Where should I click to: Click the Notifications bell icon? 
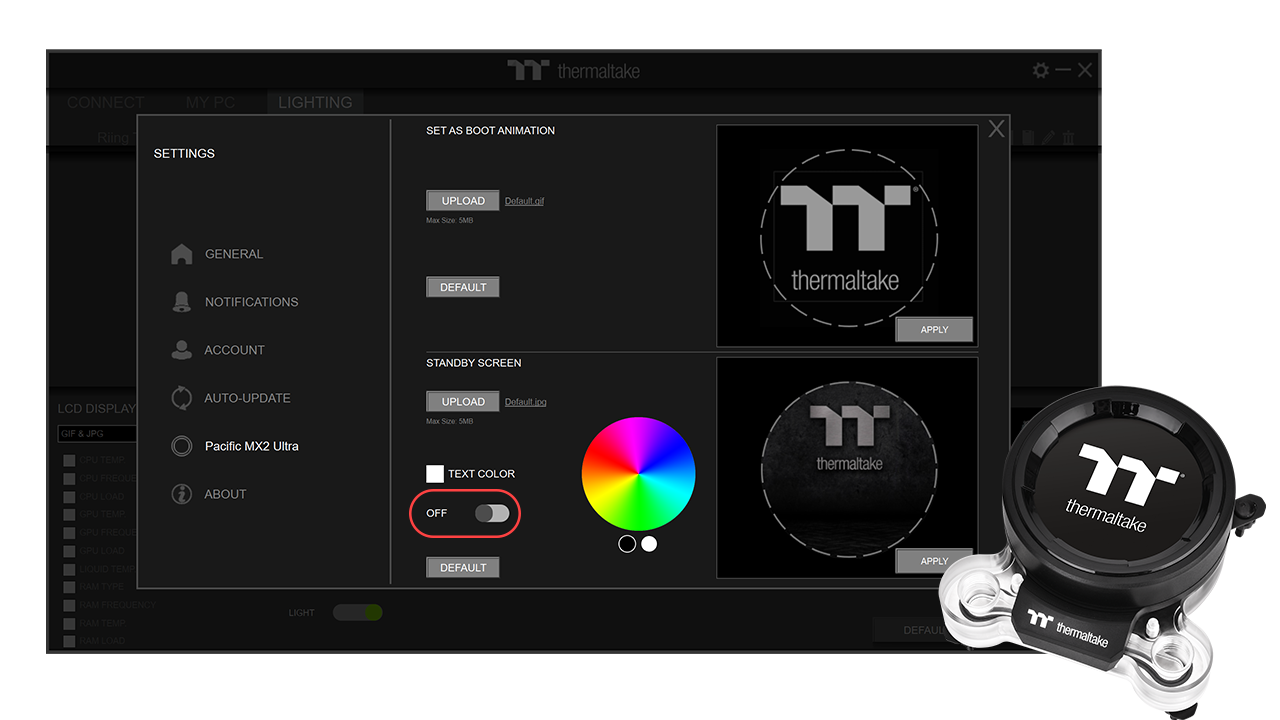[x=181, y=302]
